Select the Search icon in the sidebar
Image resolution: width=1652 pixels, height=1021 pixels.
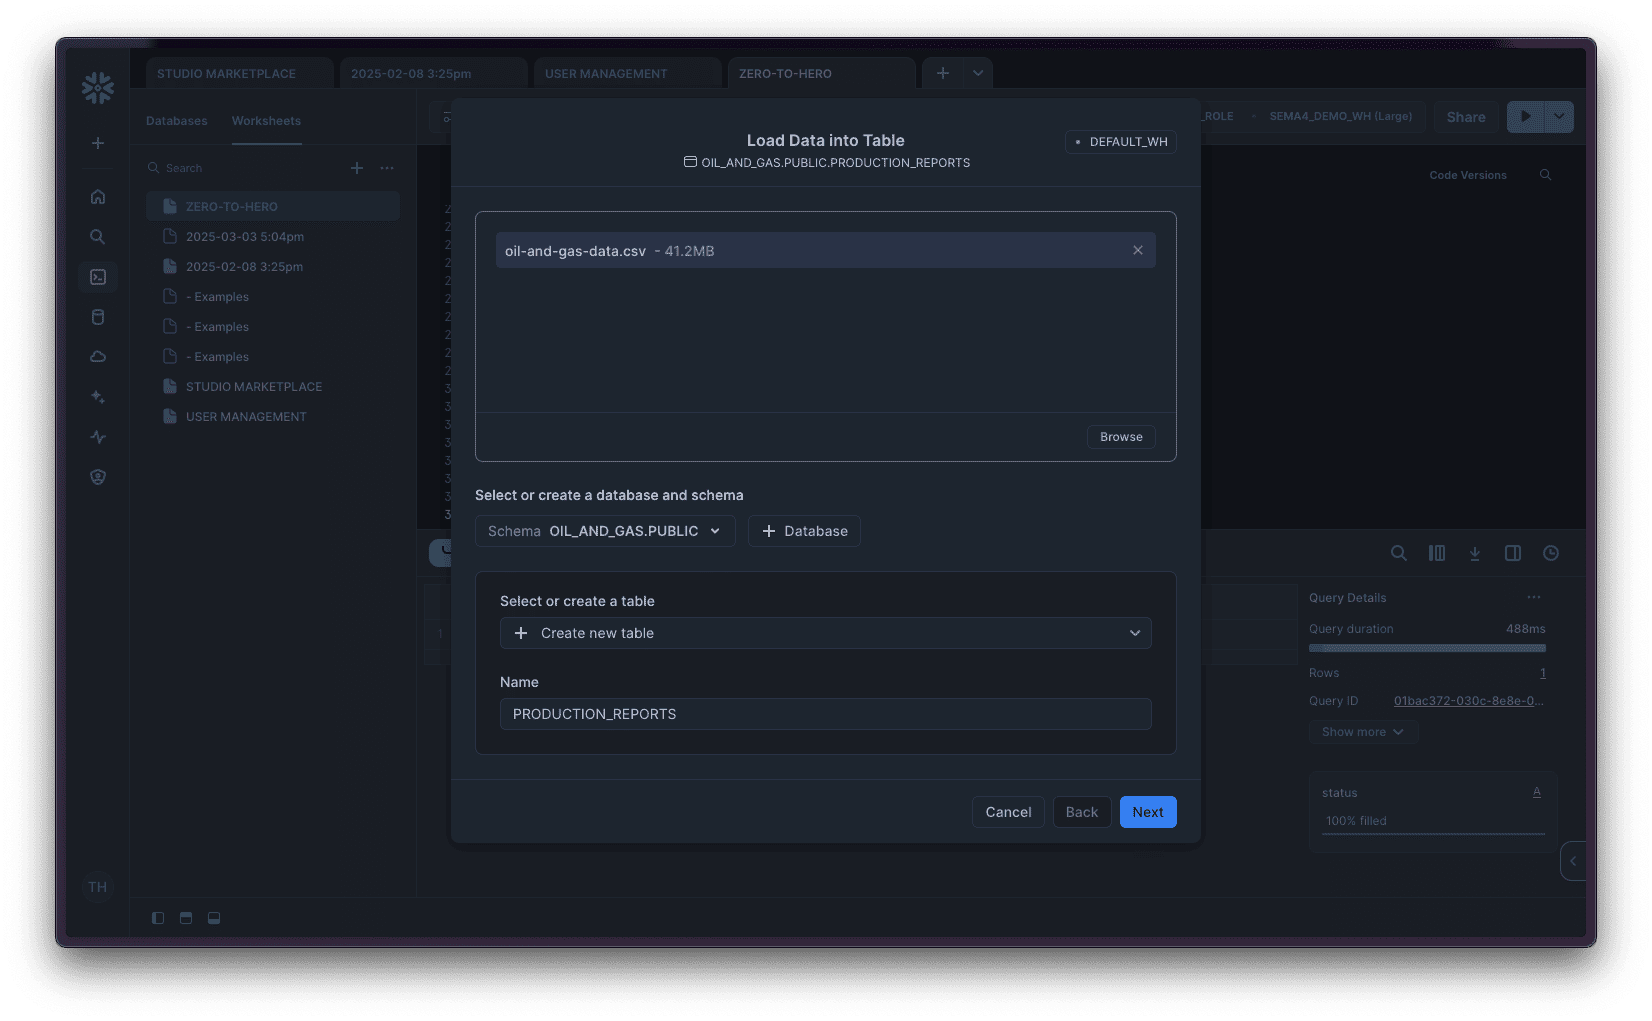[x=97, y=237]
